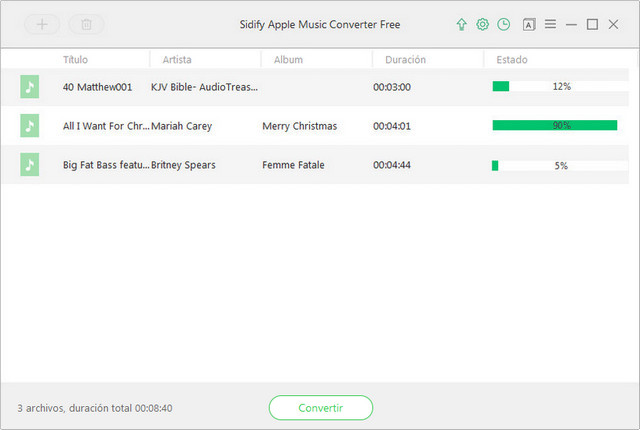
Task: Click the green upgrade arrow icon
Action: pos(461,24)
